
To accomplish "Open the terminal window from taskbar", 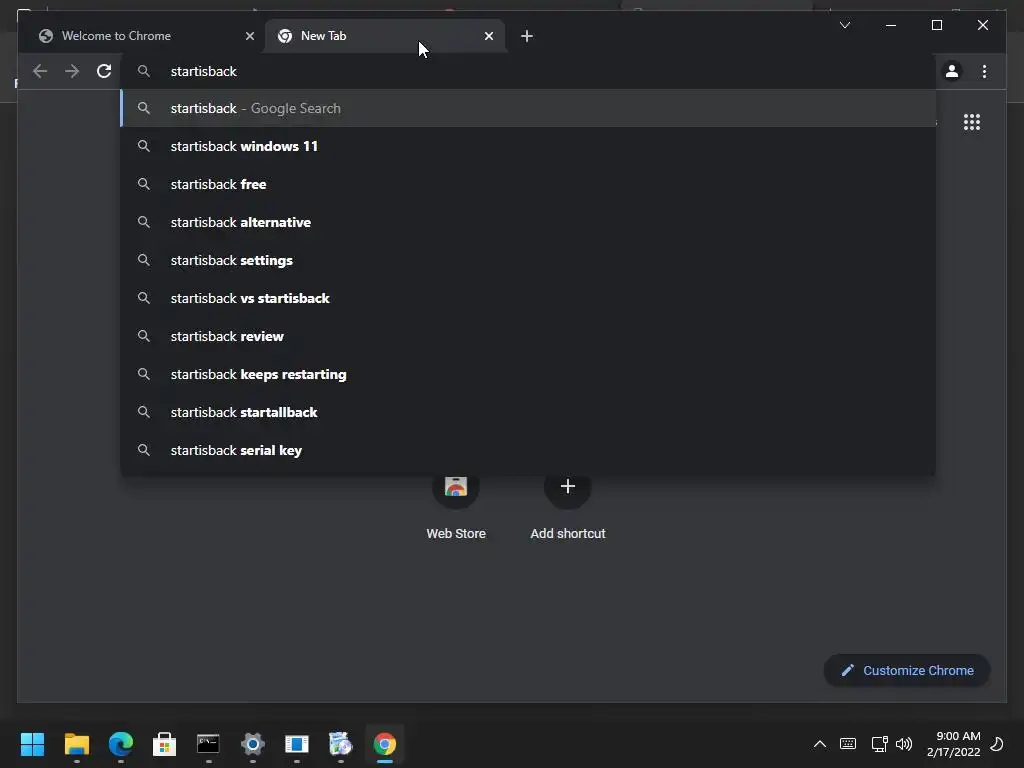I will 208,744.
